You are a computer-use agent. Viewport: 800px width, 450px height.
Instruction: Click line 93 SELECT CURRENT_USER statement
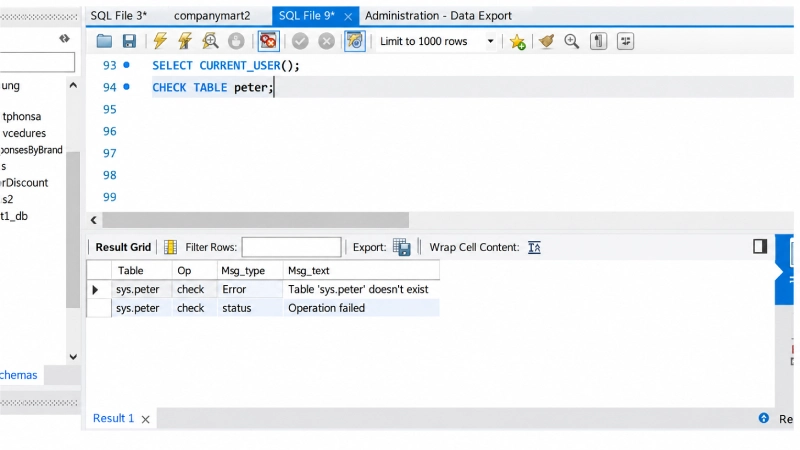[x=226, y=65]
